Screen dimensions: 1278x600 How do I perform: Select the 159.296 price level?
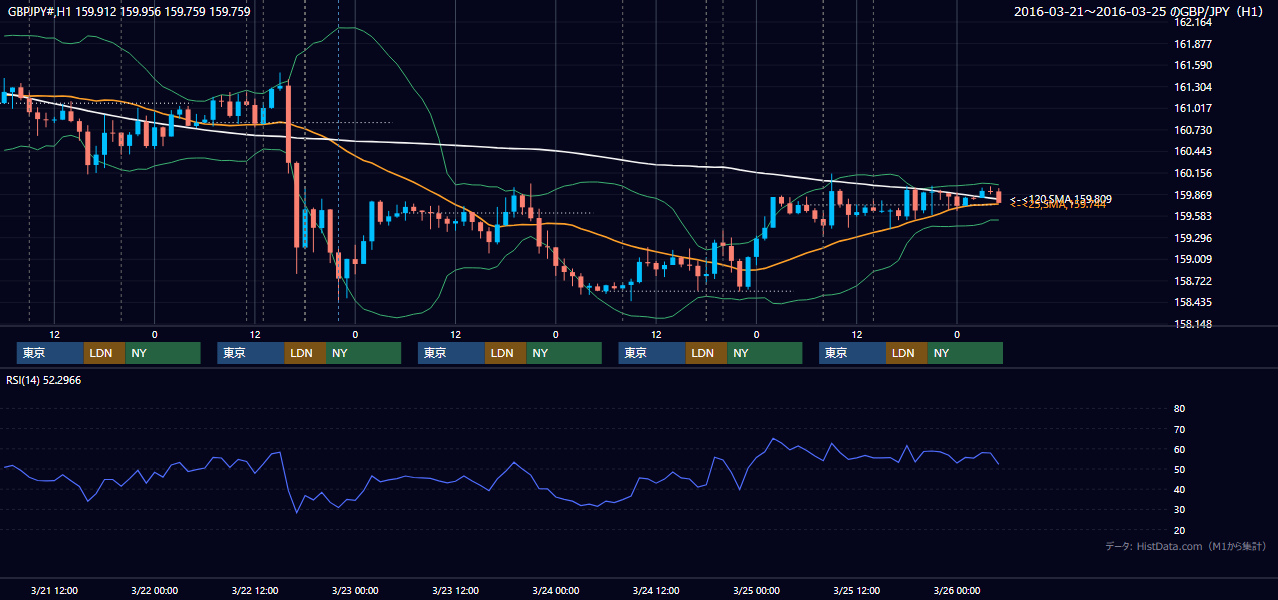pos(1193,238)
